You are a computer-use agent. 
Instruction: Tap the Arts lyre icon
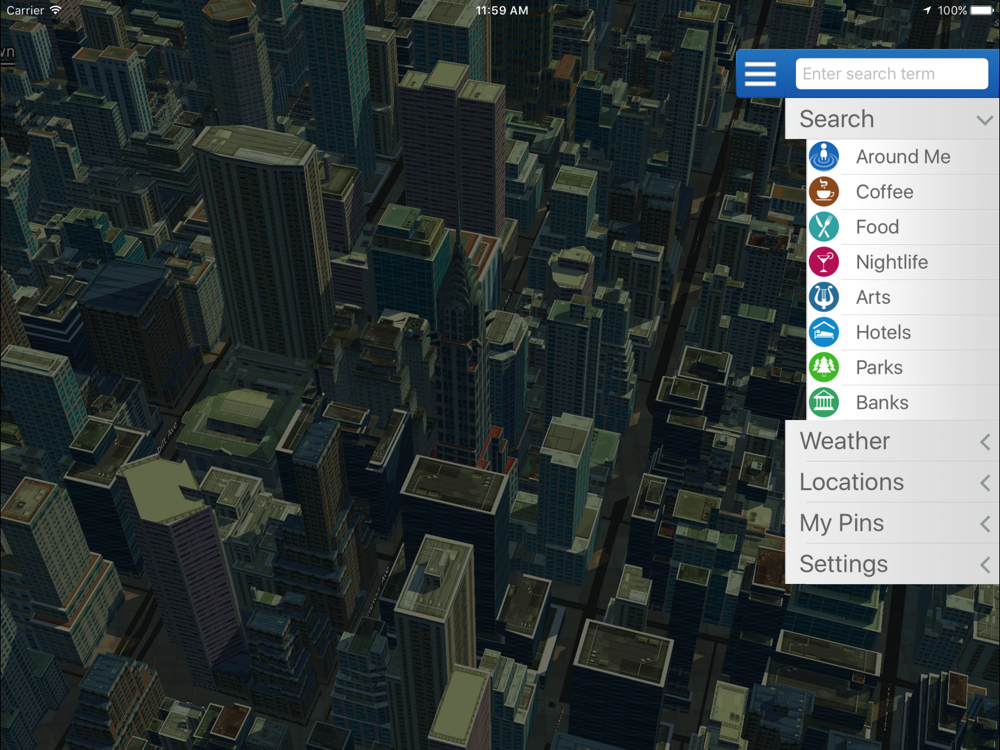pyautogui.click(x=823, y=297)
